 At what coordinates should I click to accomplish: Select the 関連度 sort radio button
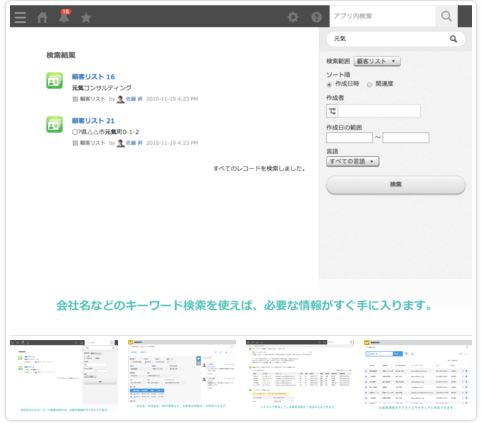tap(369, 84)
